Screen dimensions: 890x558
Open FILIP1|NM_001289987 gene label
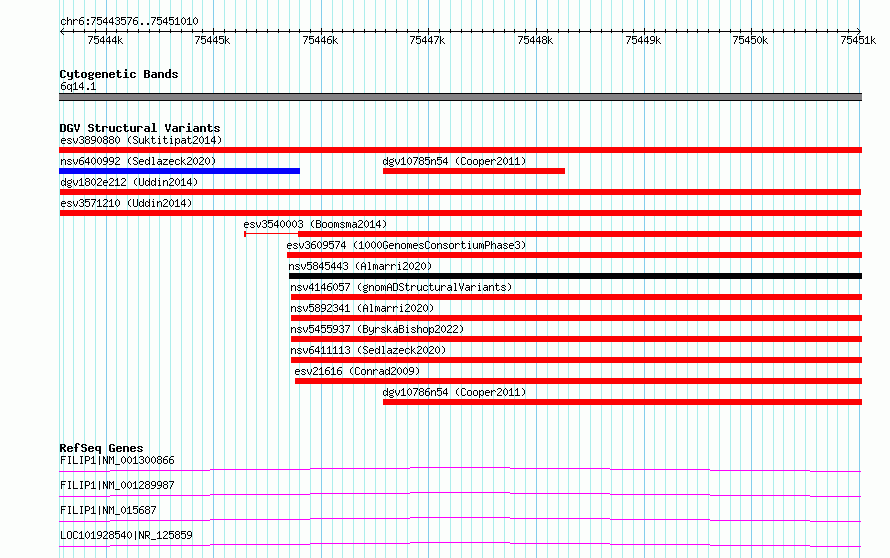click(117, 485)
